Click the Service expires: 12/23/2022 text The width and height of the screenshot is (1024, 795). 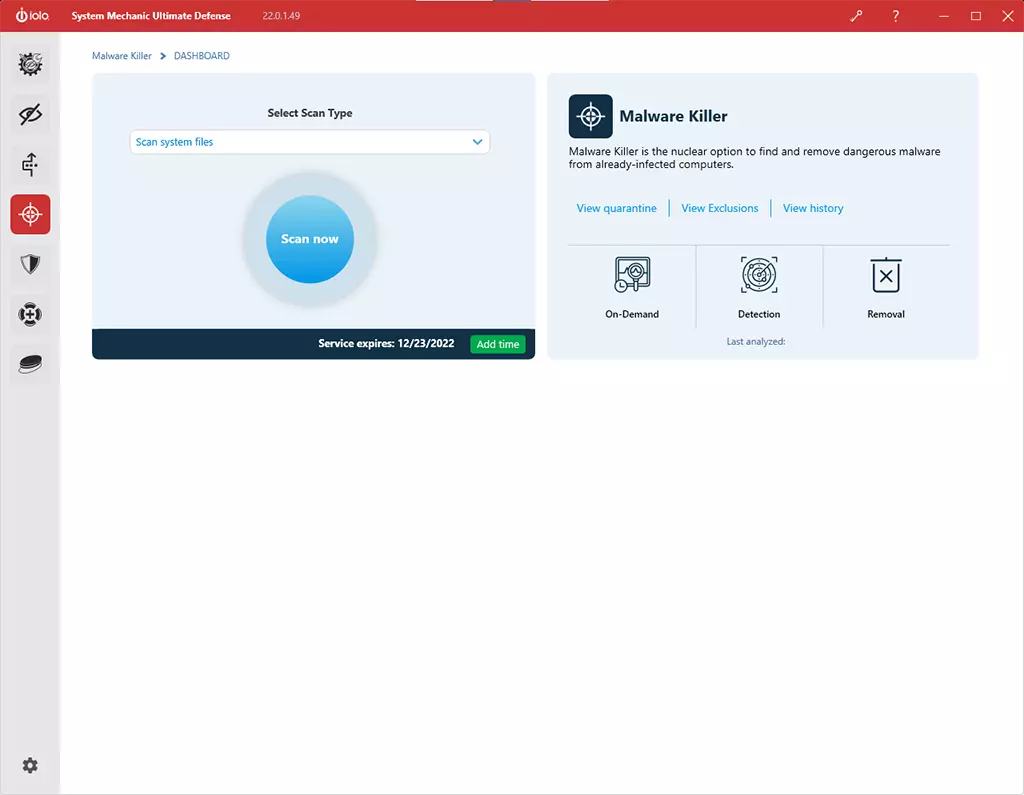pyautogui.click(x=386, y=344)
